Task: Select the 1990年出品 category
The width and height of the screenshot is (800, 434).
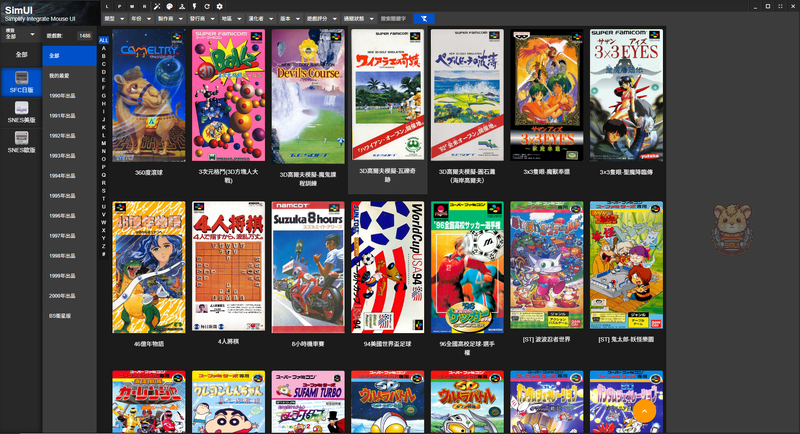Action: click(69, 95)
